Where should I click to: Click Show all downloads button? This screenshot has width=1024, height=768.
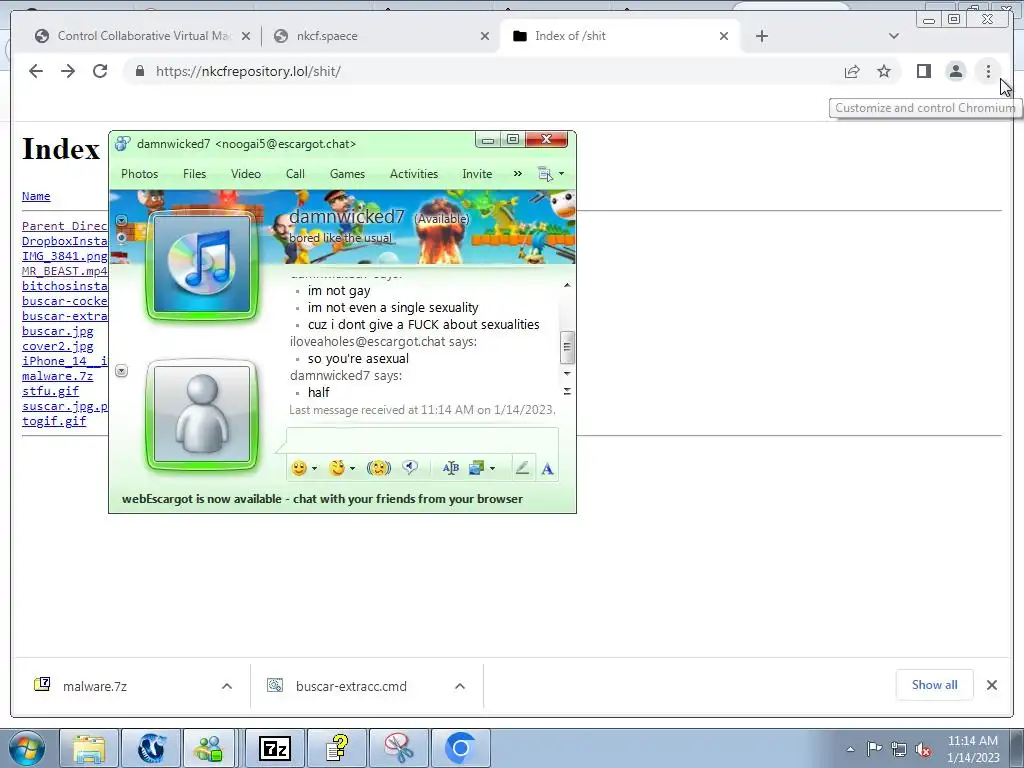pyautogui.click(x=935, y=684)
